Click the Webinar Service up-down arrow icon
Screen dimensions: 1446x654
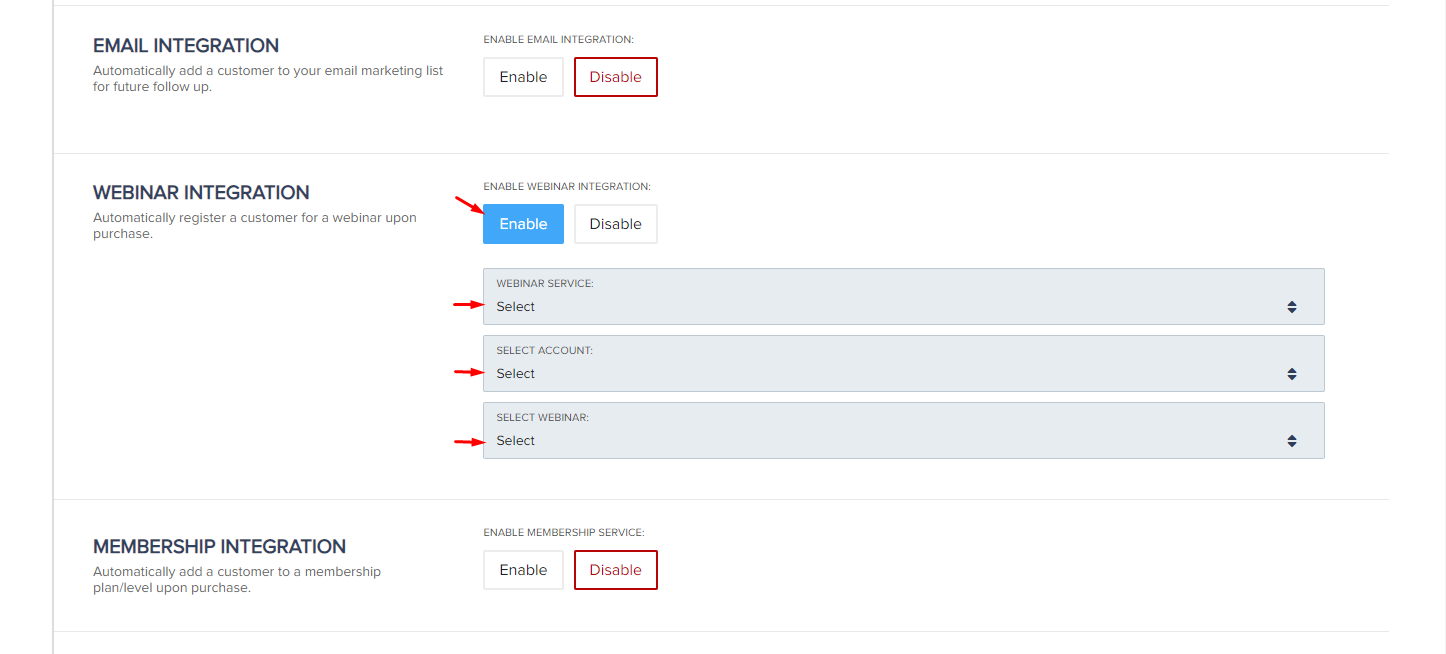point(1292,307)
